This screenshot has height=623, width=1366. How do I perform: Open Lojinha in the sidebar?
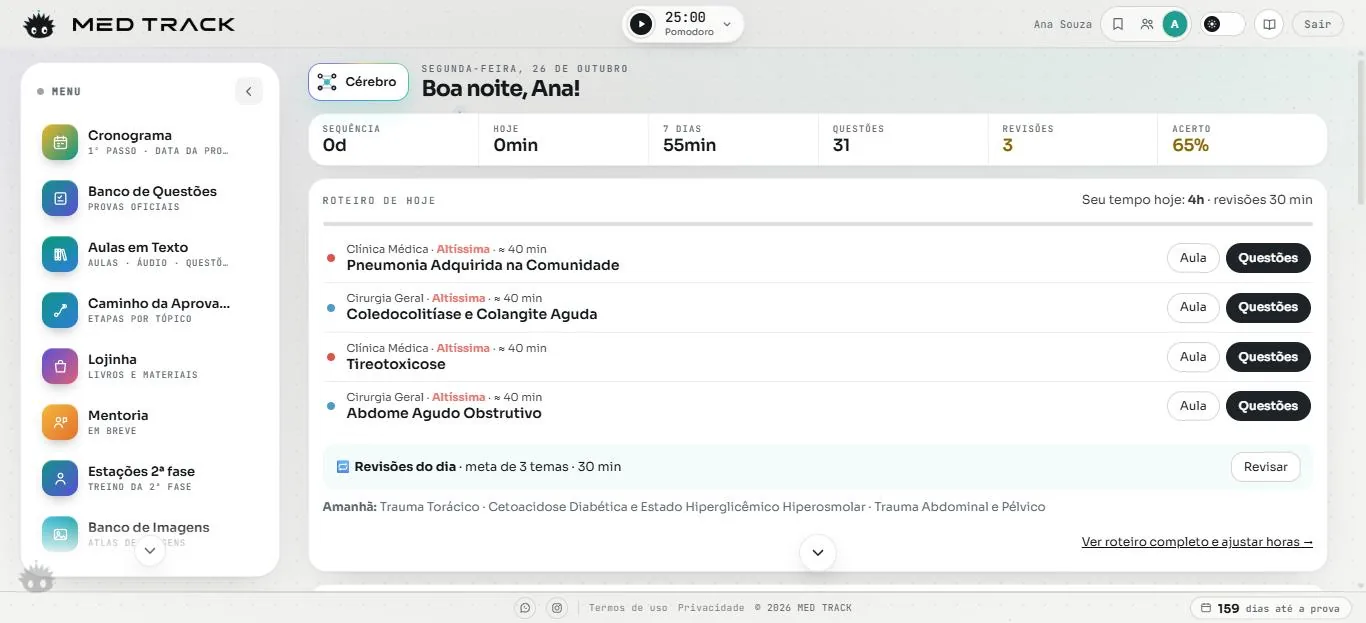tap(150, 366)
